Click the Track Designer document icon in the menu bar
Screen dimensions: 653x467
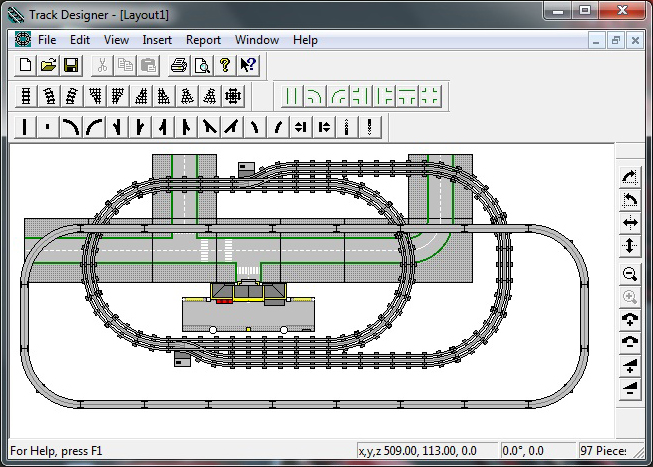(x=22, y=40)
